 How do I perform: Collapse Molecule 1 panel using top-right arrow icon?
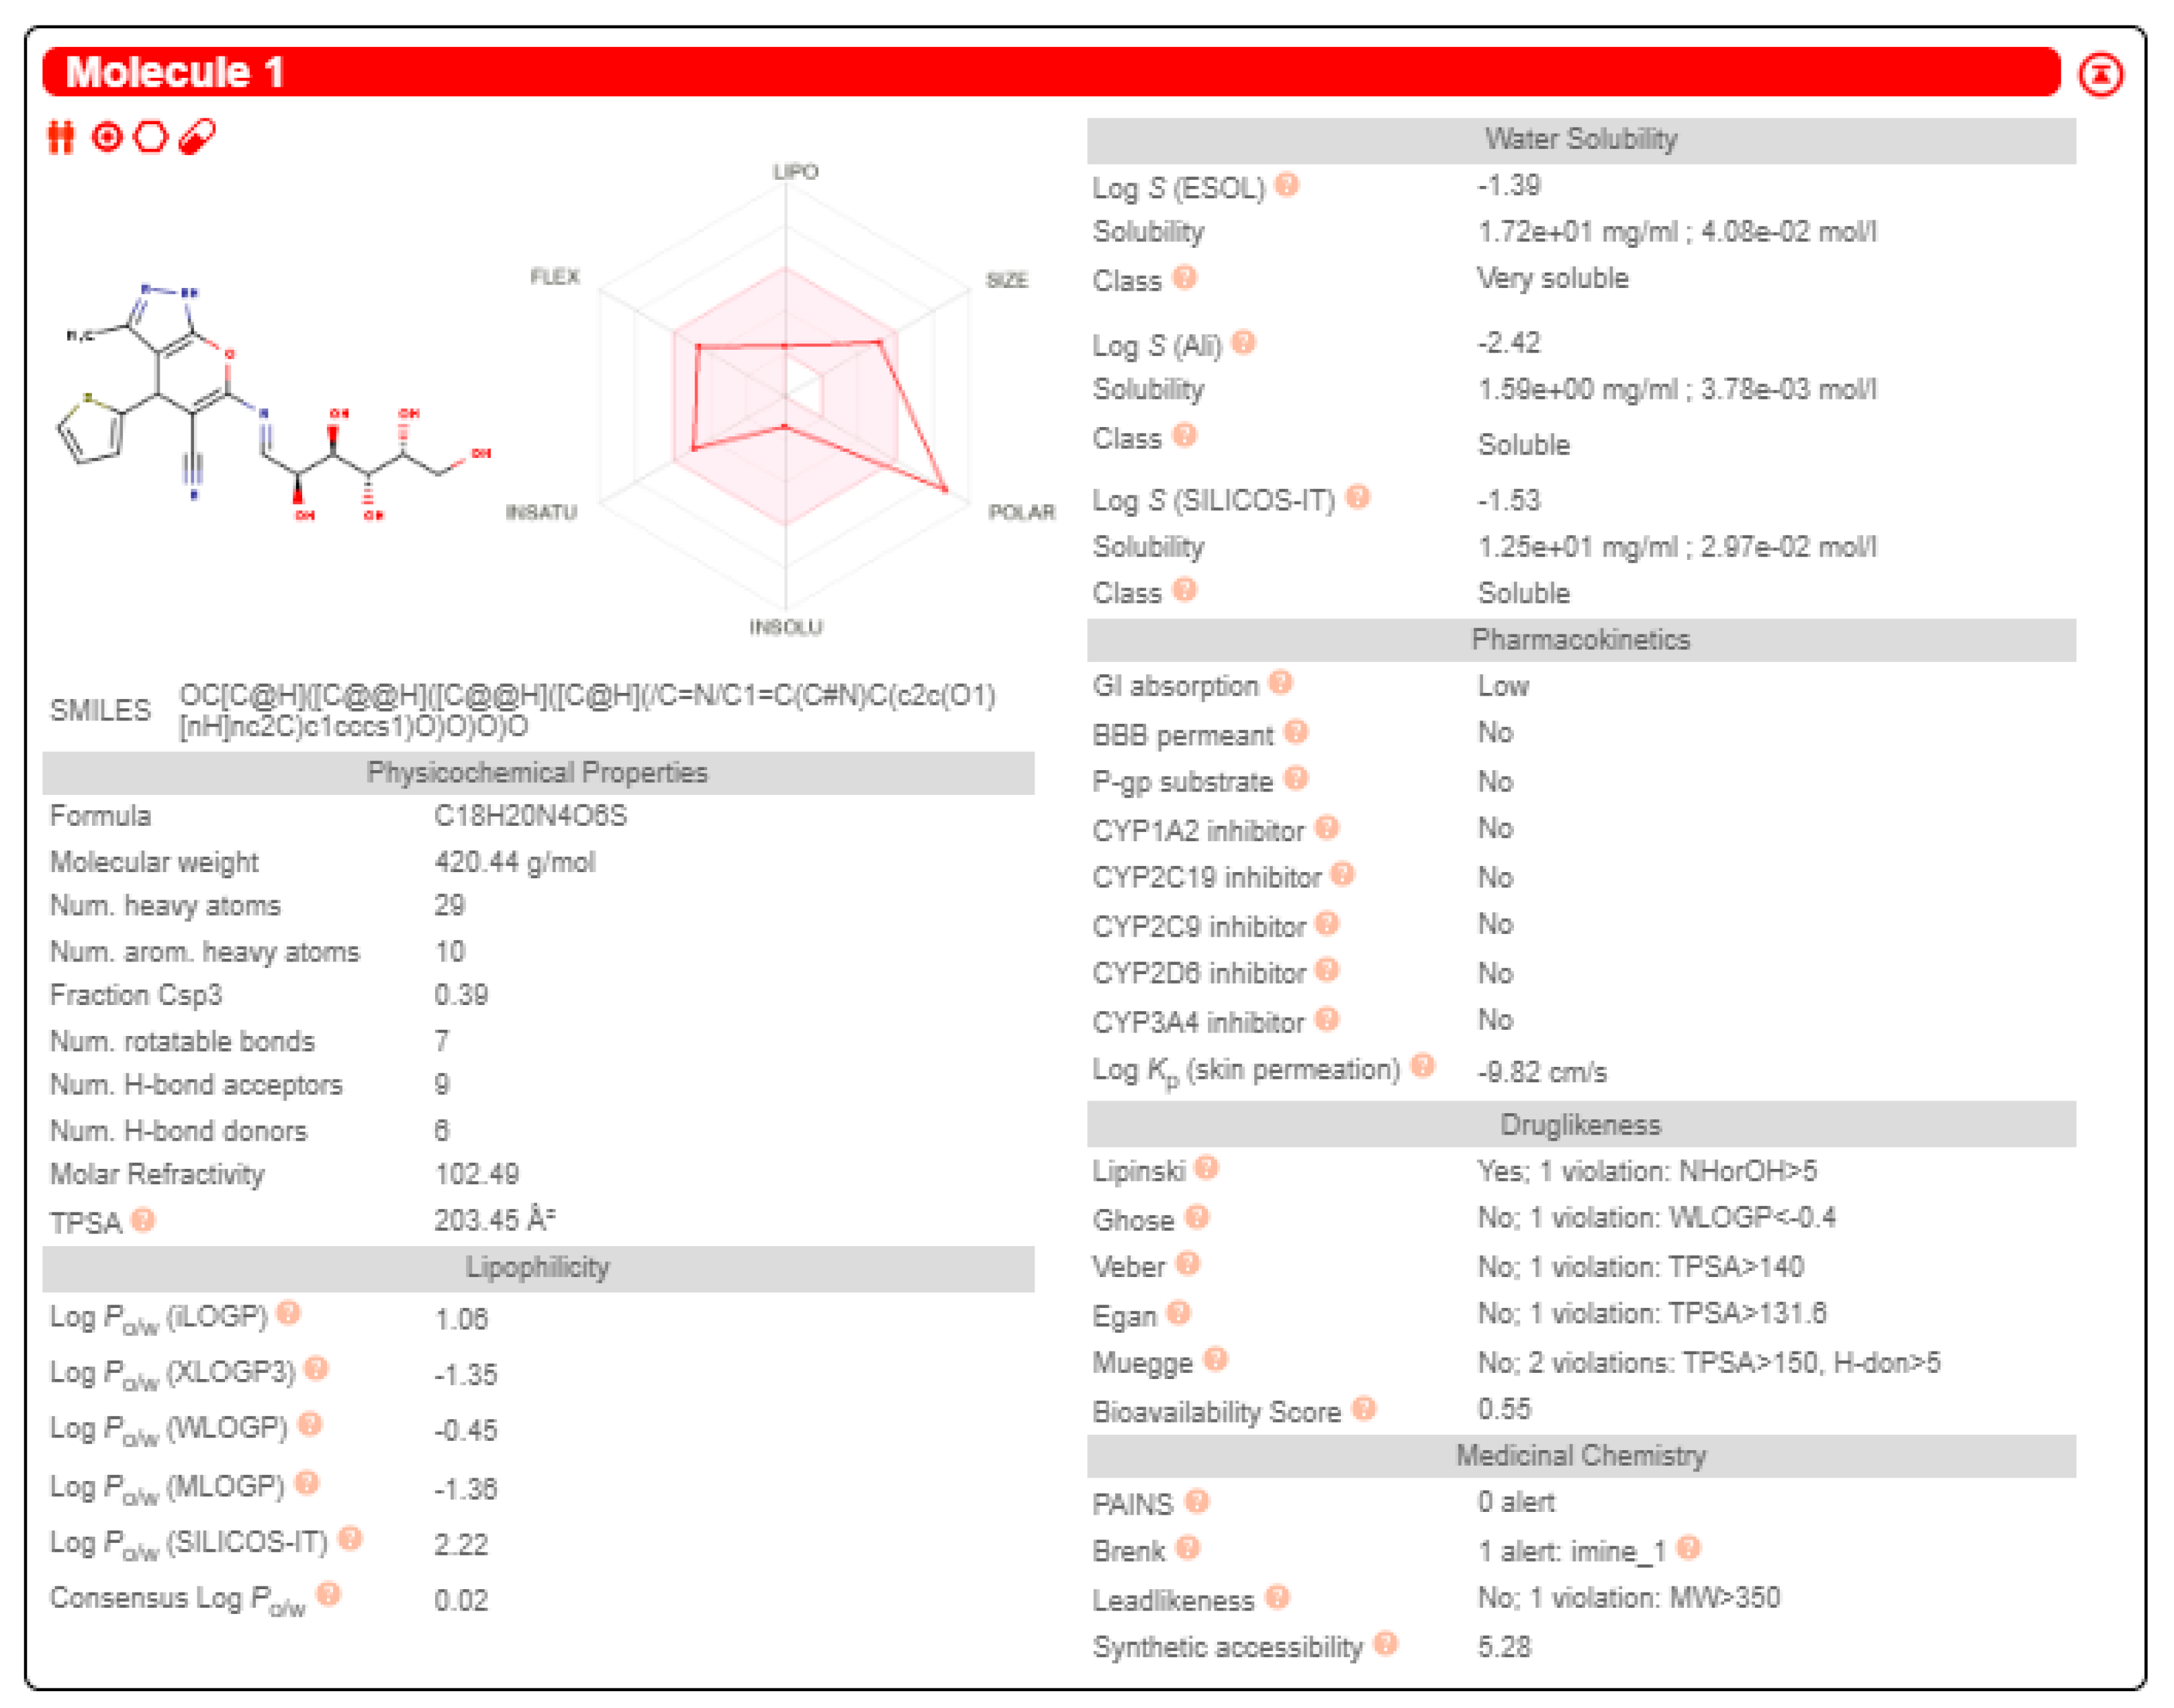pyautogui.click(x=2100, y=75)
